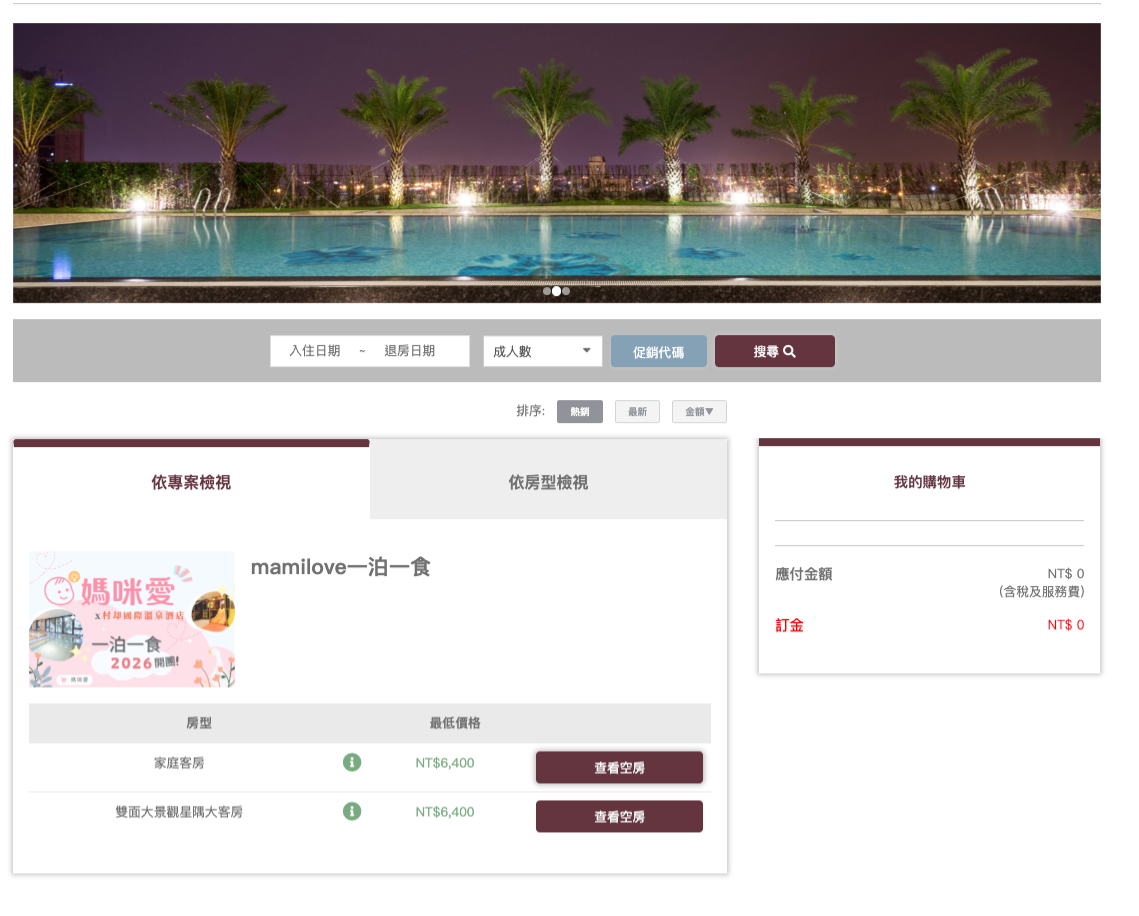Screen dimensions: 1139x916
Task: Click the info icon for 雙面大景觀星隅大客房
Action: [352, 811]
